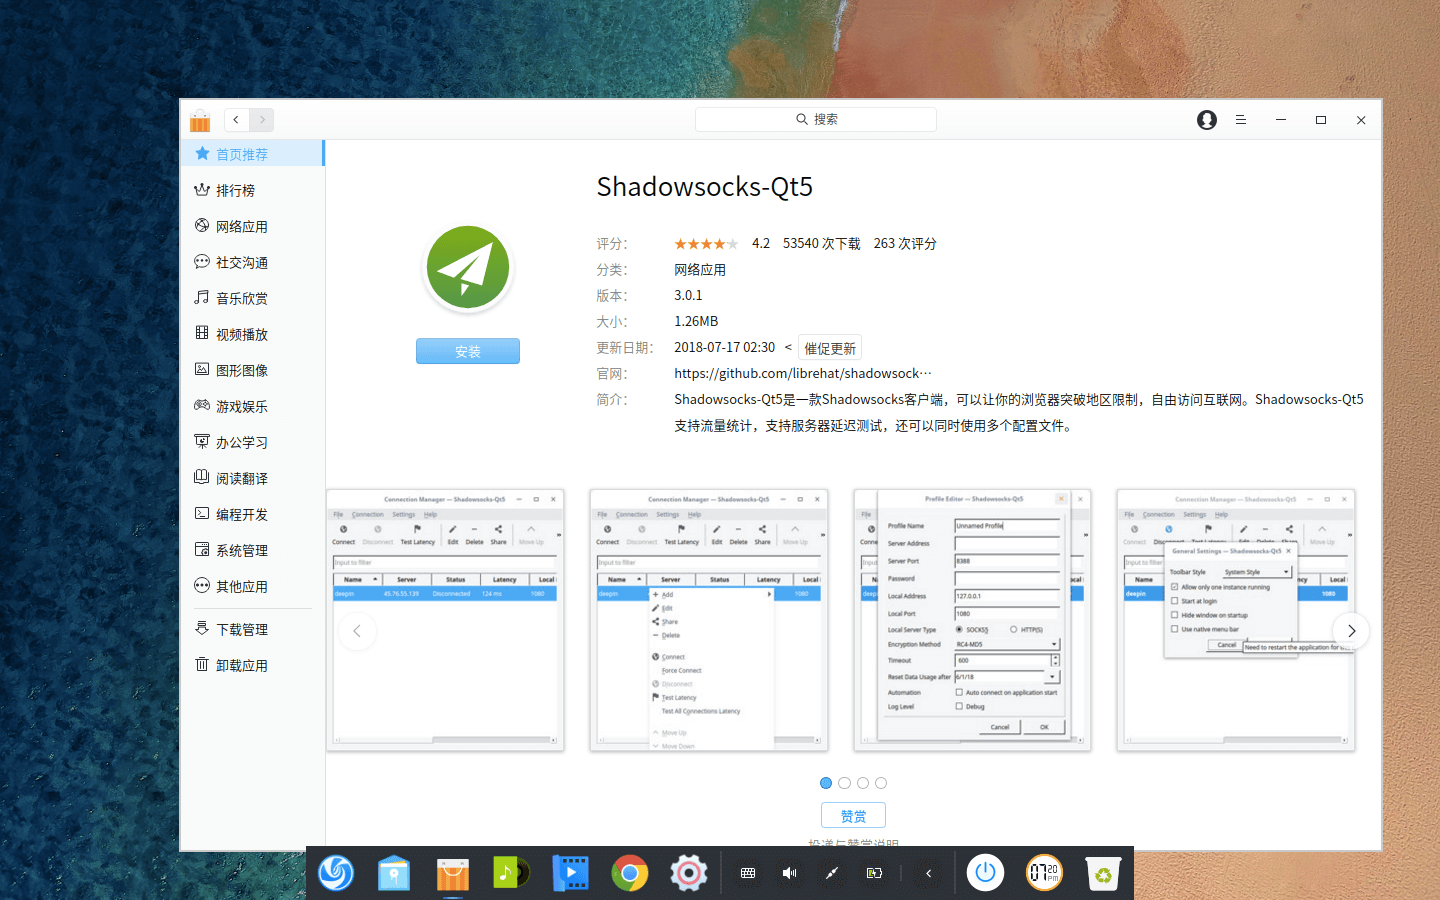Open 其他应用 other apps category
Viewport: 1440px width, 900px height.
click(x=252, y=586)
